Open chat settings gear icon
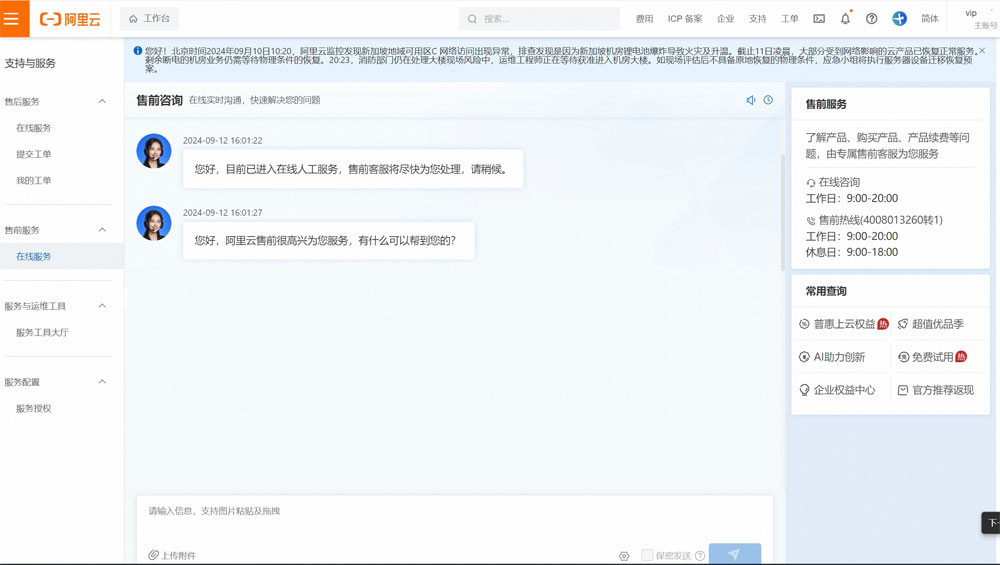The image size is (1000, 565). tap(624, 556)
